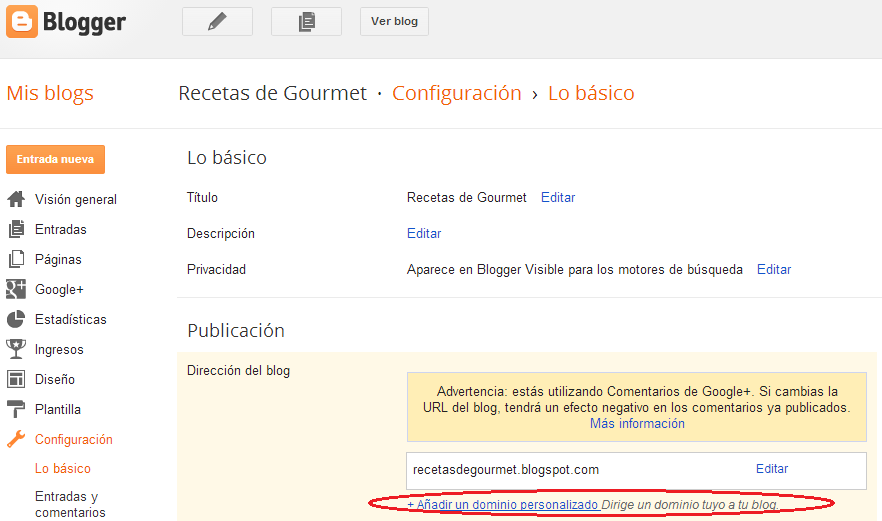Click the Ingresos trophy icon
The height and width of the screenshot is (521, 882).
click(x=16, y=349)
